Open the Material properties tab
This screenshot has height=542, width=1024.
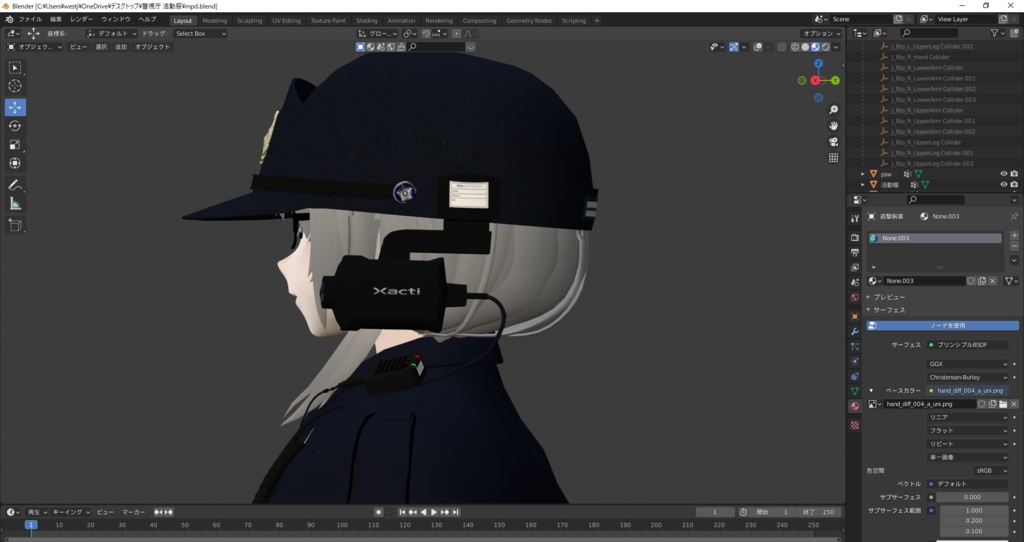click(x=855, y=406)
